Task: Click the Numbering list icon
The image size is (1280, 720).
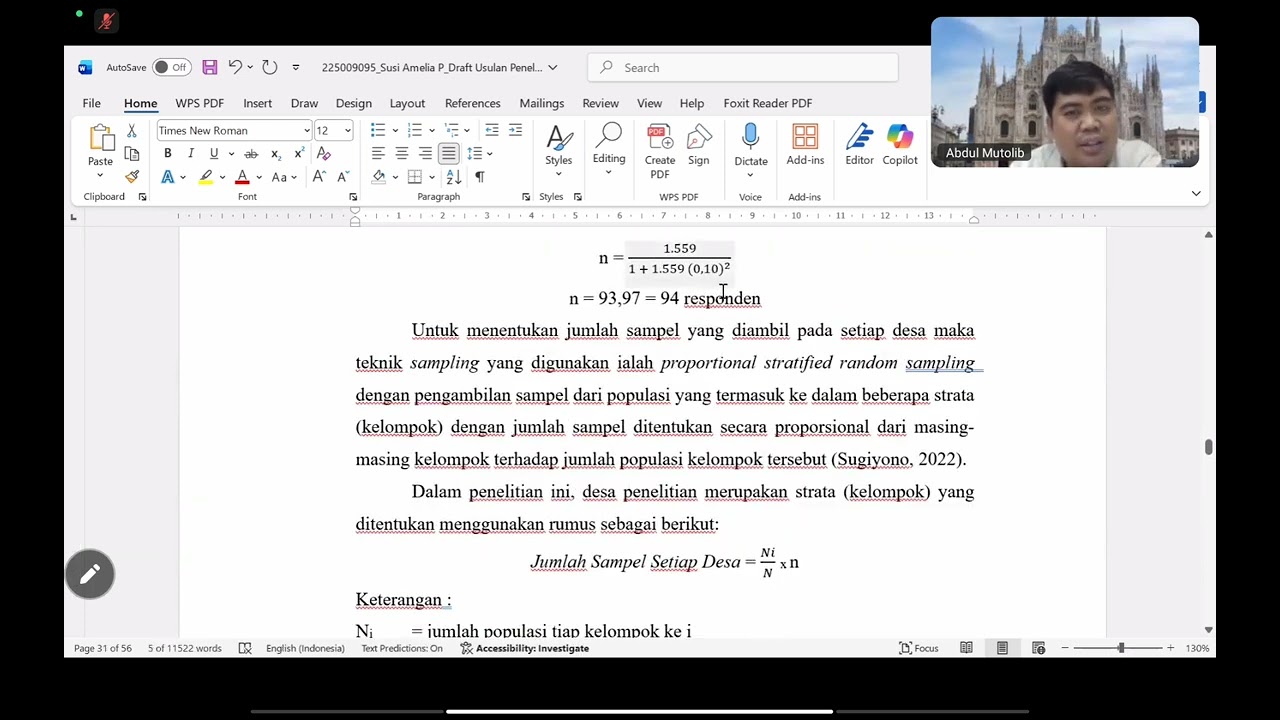Action: (415, 131)
